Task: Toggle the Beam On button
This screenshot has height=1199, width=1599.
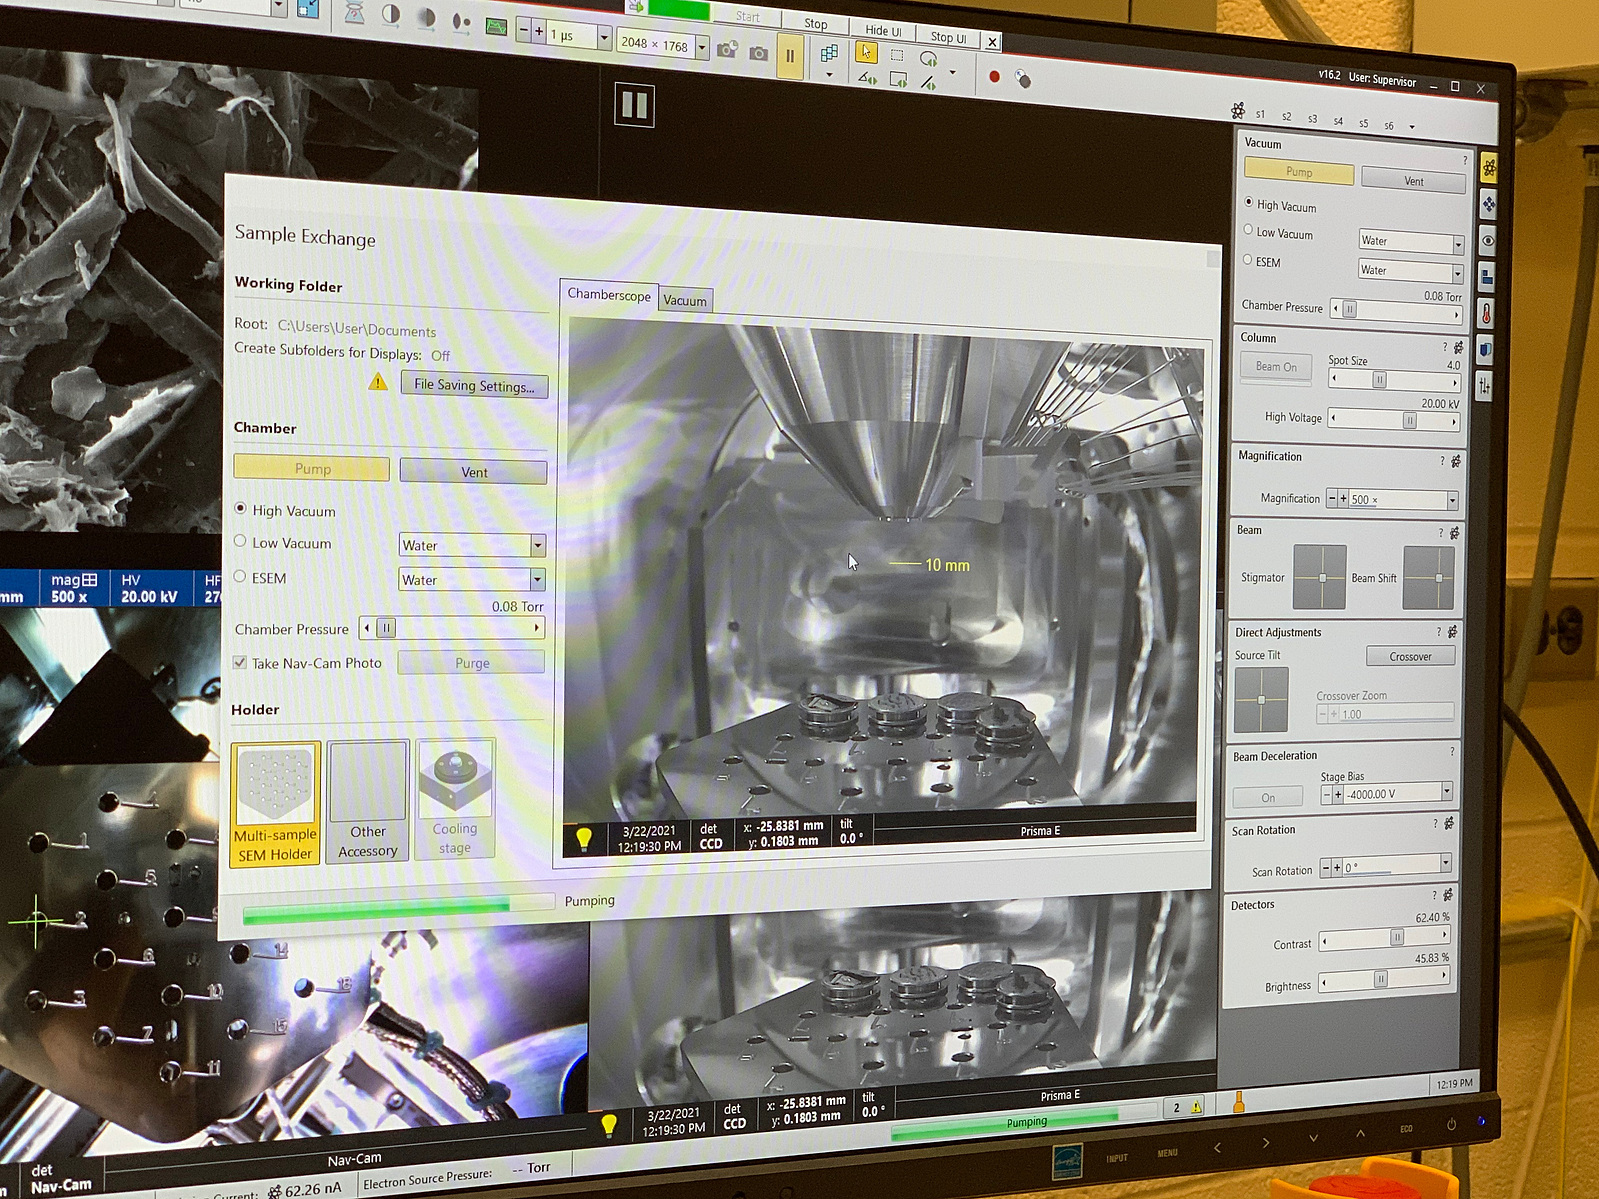Action: pos(1276,367)
